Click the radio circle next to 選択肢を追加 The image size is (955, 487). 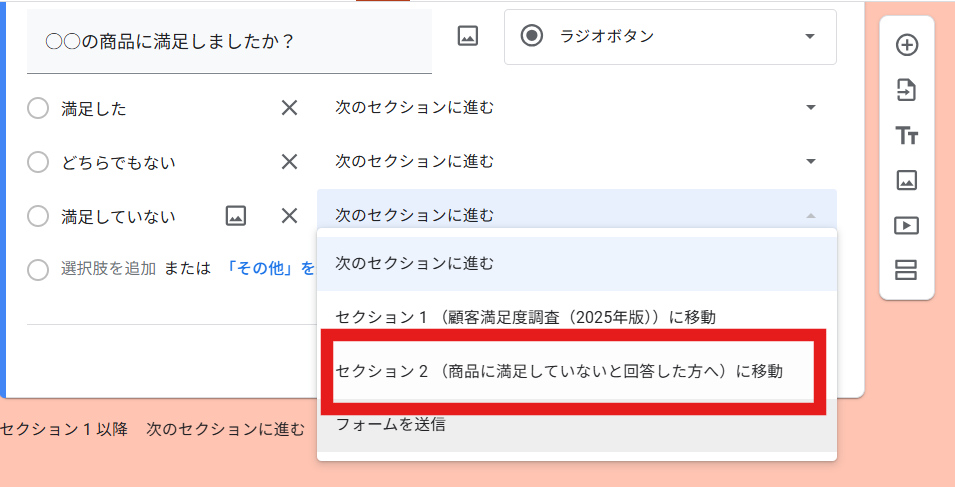(38, 269)
